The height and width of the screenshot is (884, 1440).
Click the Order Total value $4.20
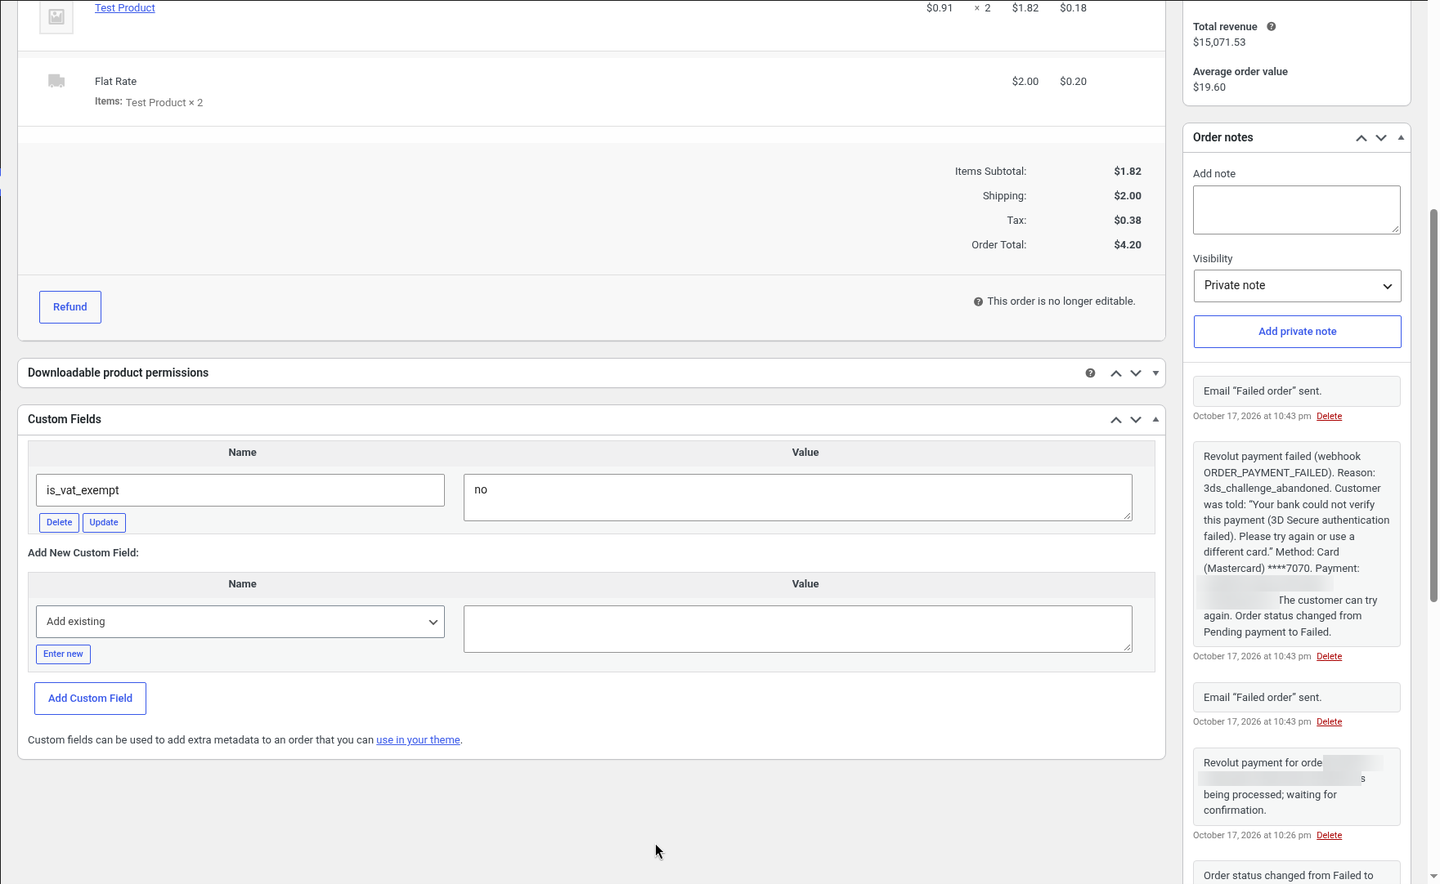click(x=1127, y=245)
